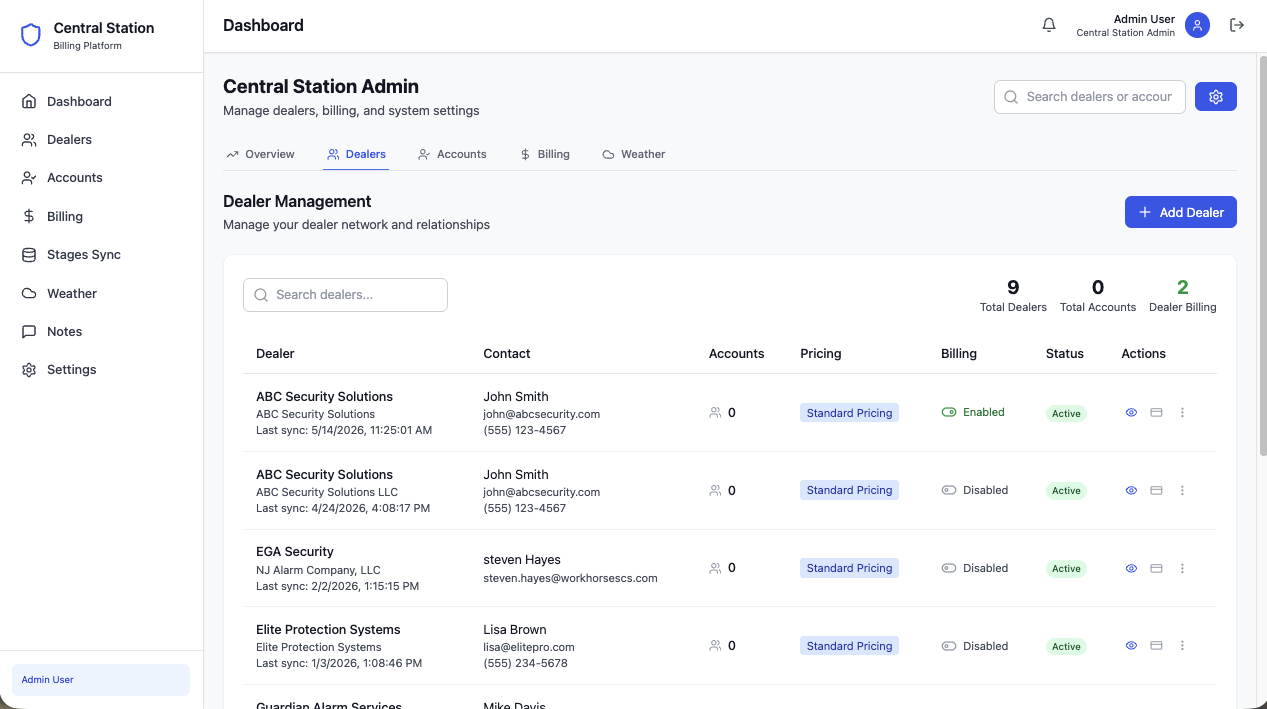Click Active status badge for EGA Security

click(x=1066, y=568)
